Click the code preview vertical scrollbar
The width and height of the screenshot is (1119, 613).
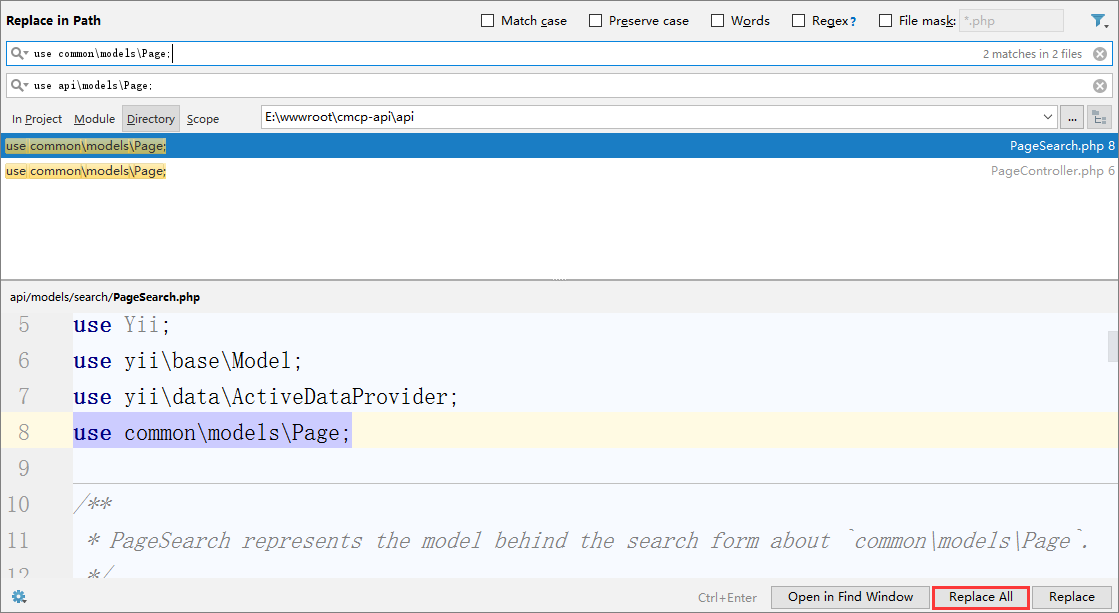[1112, 346]
